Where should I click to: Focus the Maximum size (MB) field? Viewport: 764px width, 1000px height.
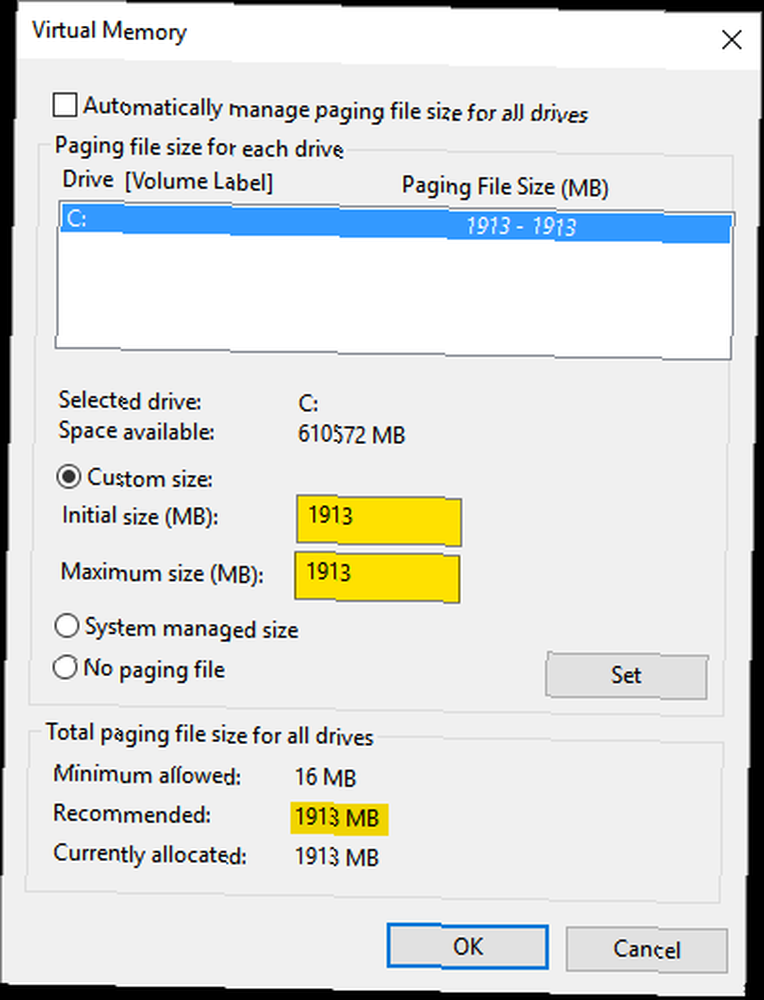[x=377, y=577]
